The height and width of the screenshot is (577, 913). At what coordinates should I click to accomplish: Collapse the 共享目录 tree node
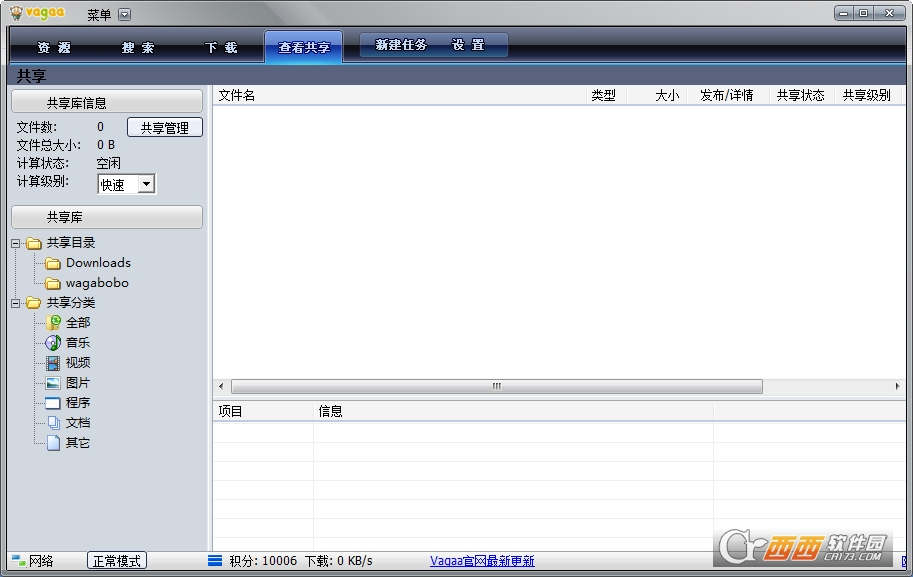[x=16, y=243]
